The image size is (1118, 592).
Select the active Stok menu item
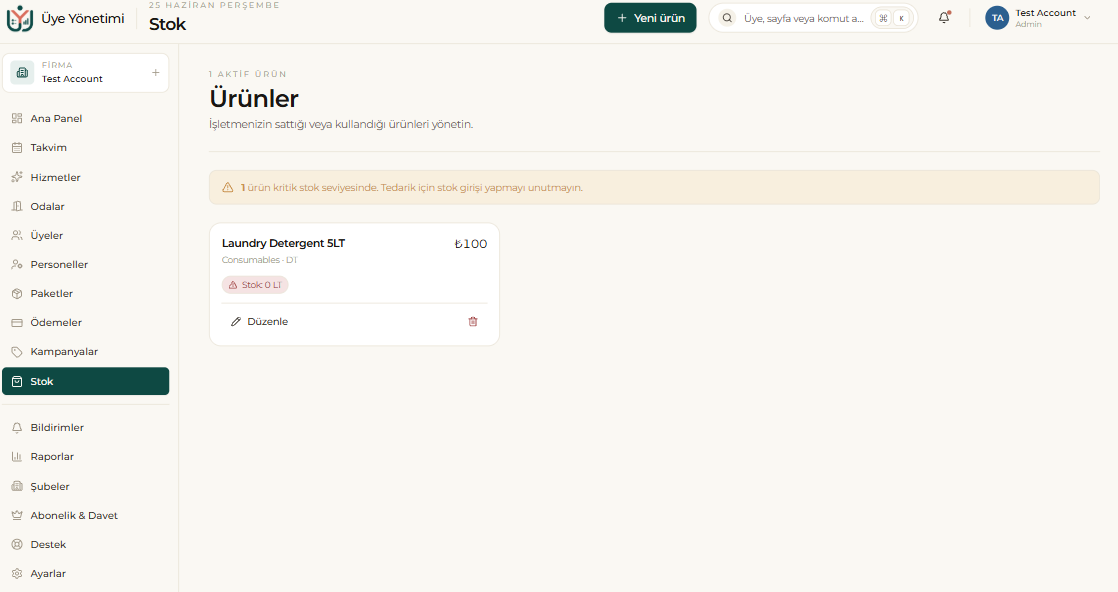coord(86,381)
